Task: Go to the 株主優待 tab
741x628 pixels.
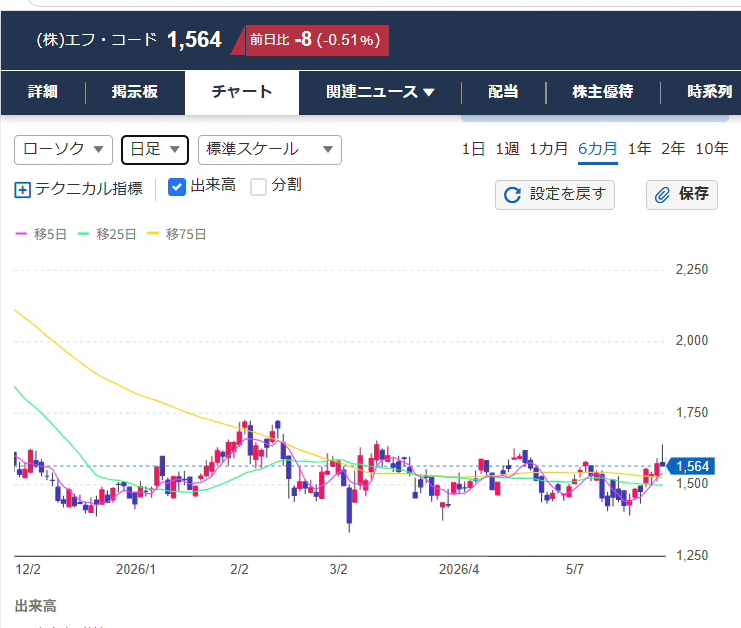Action: [603, 92]
